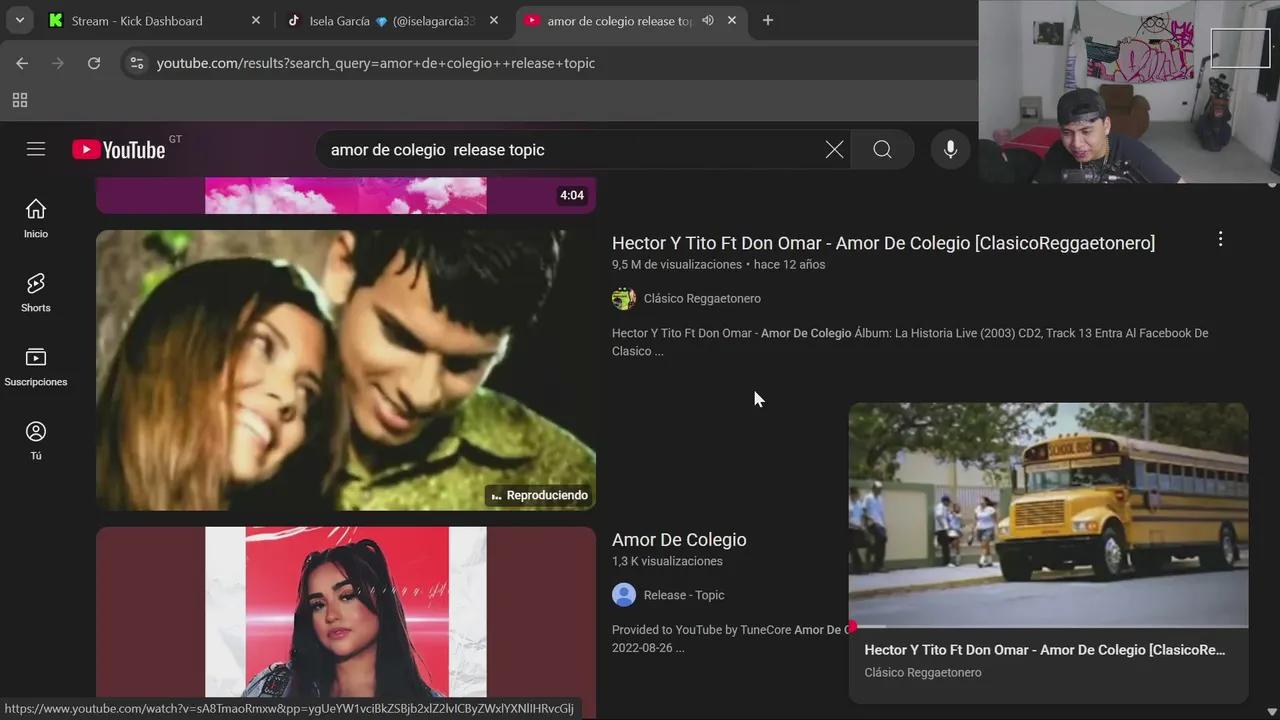Play the Amor De Colegio red cover thumbnail
Screen dimensions: 1280x720
coord(346,612)
